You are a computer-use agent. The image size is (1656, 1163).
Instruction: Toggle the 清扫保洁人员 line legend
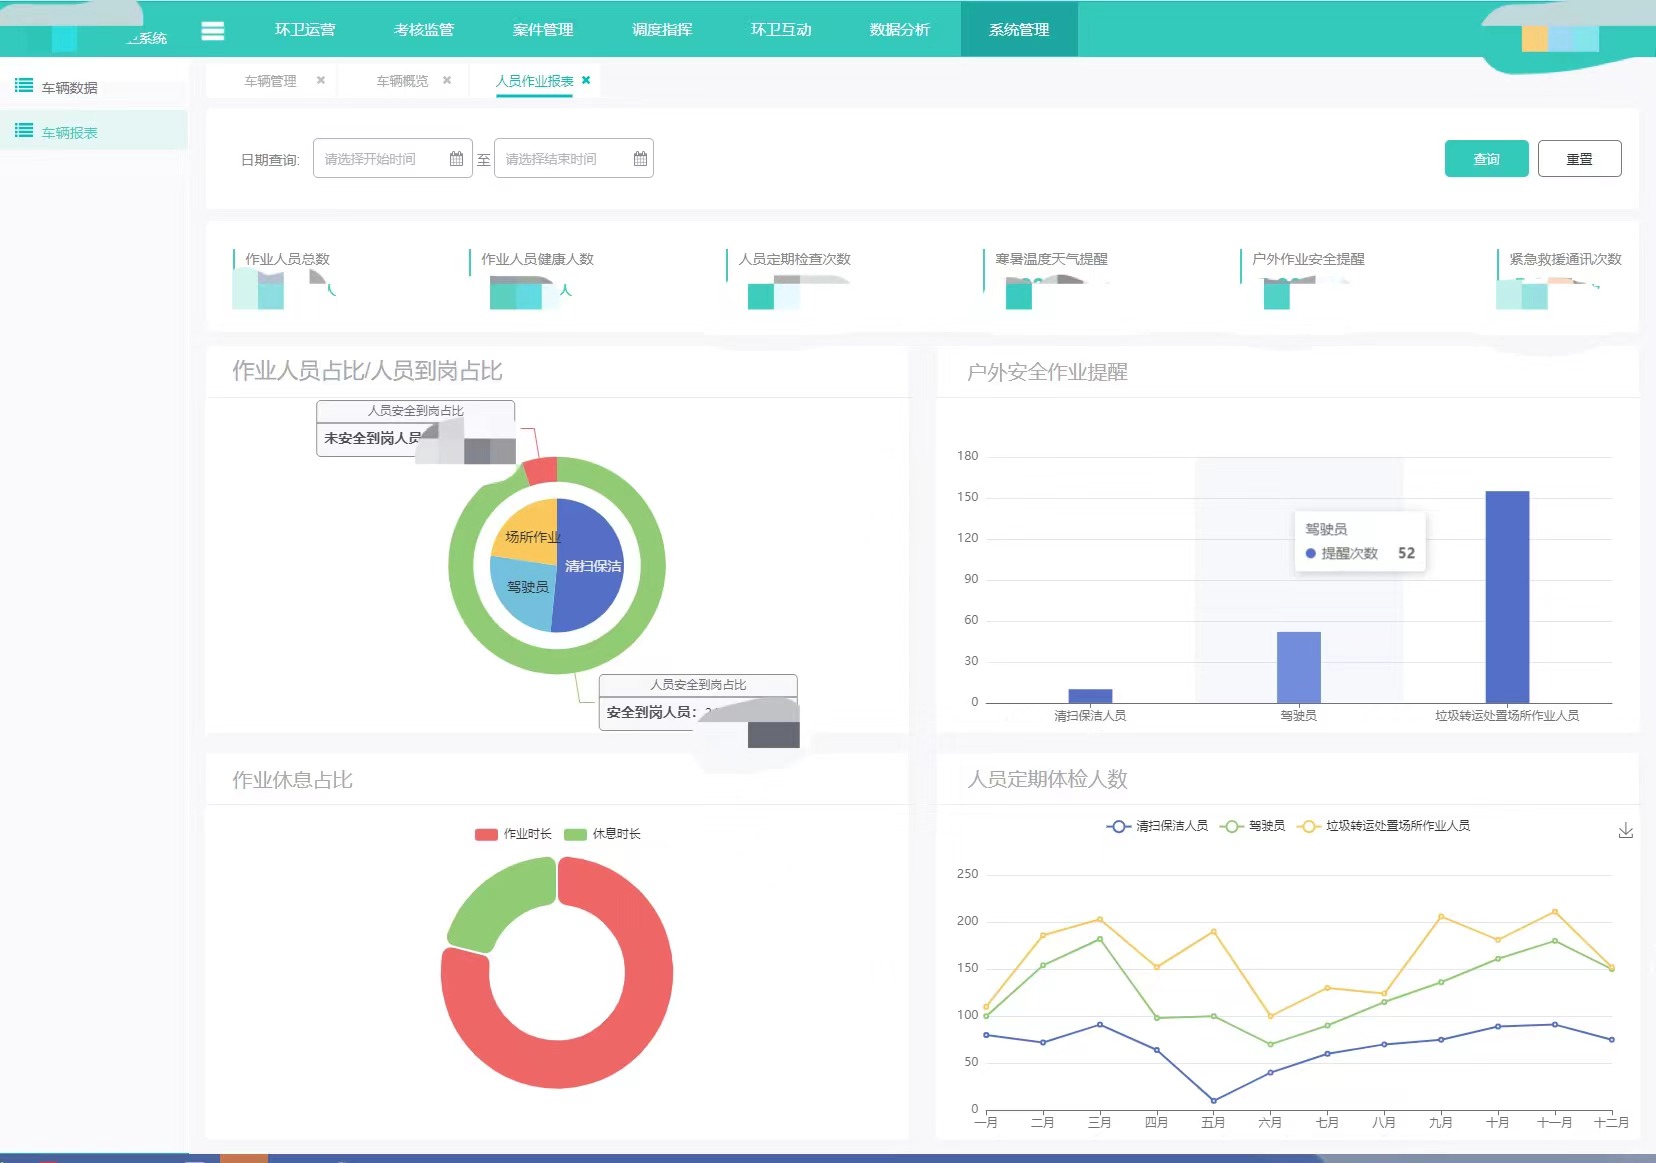1157,826
